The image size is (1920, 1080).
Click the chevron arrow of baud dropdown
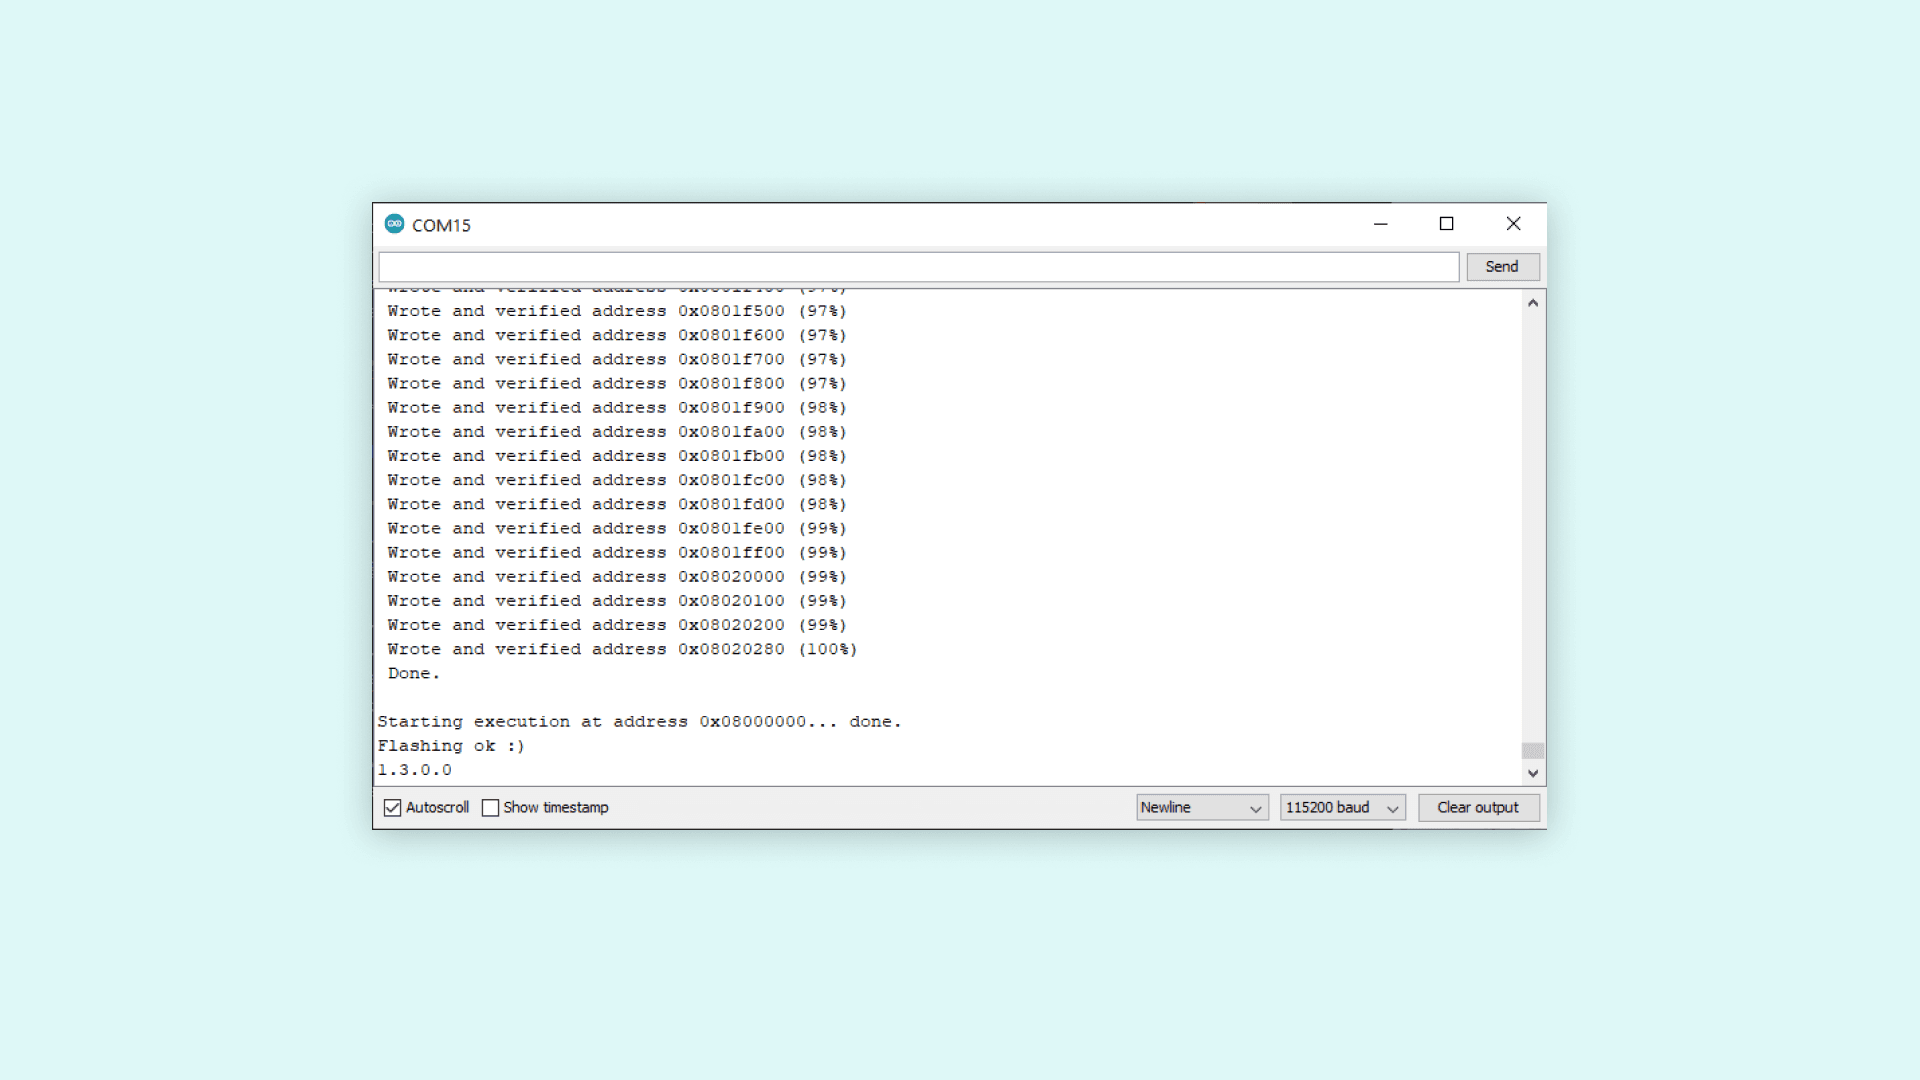tap(1392, 809)
